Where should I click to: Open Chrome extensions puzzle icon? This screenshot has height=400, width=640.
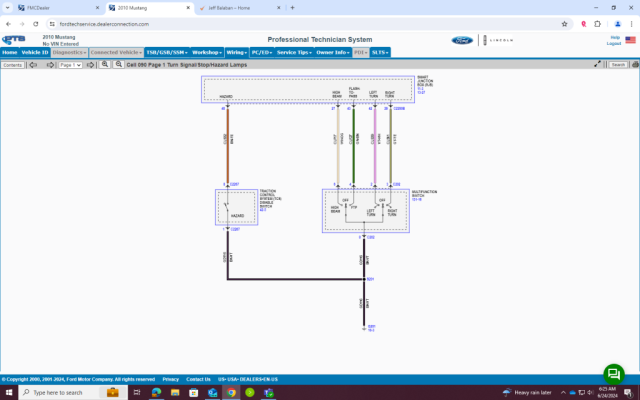click(598, 24)
